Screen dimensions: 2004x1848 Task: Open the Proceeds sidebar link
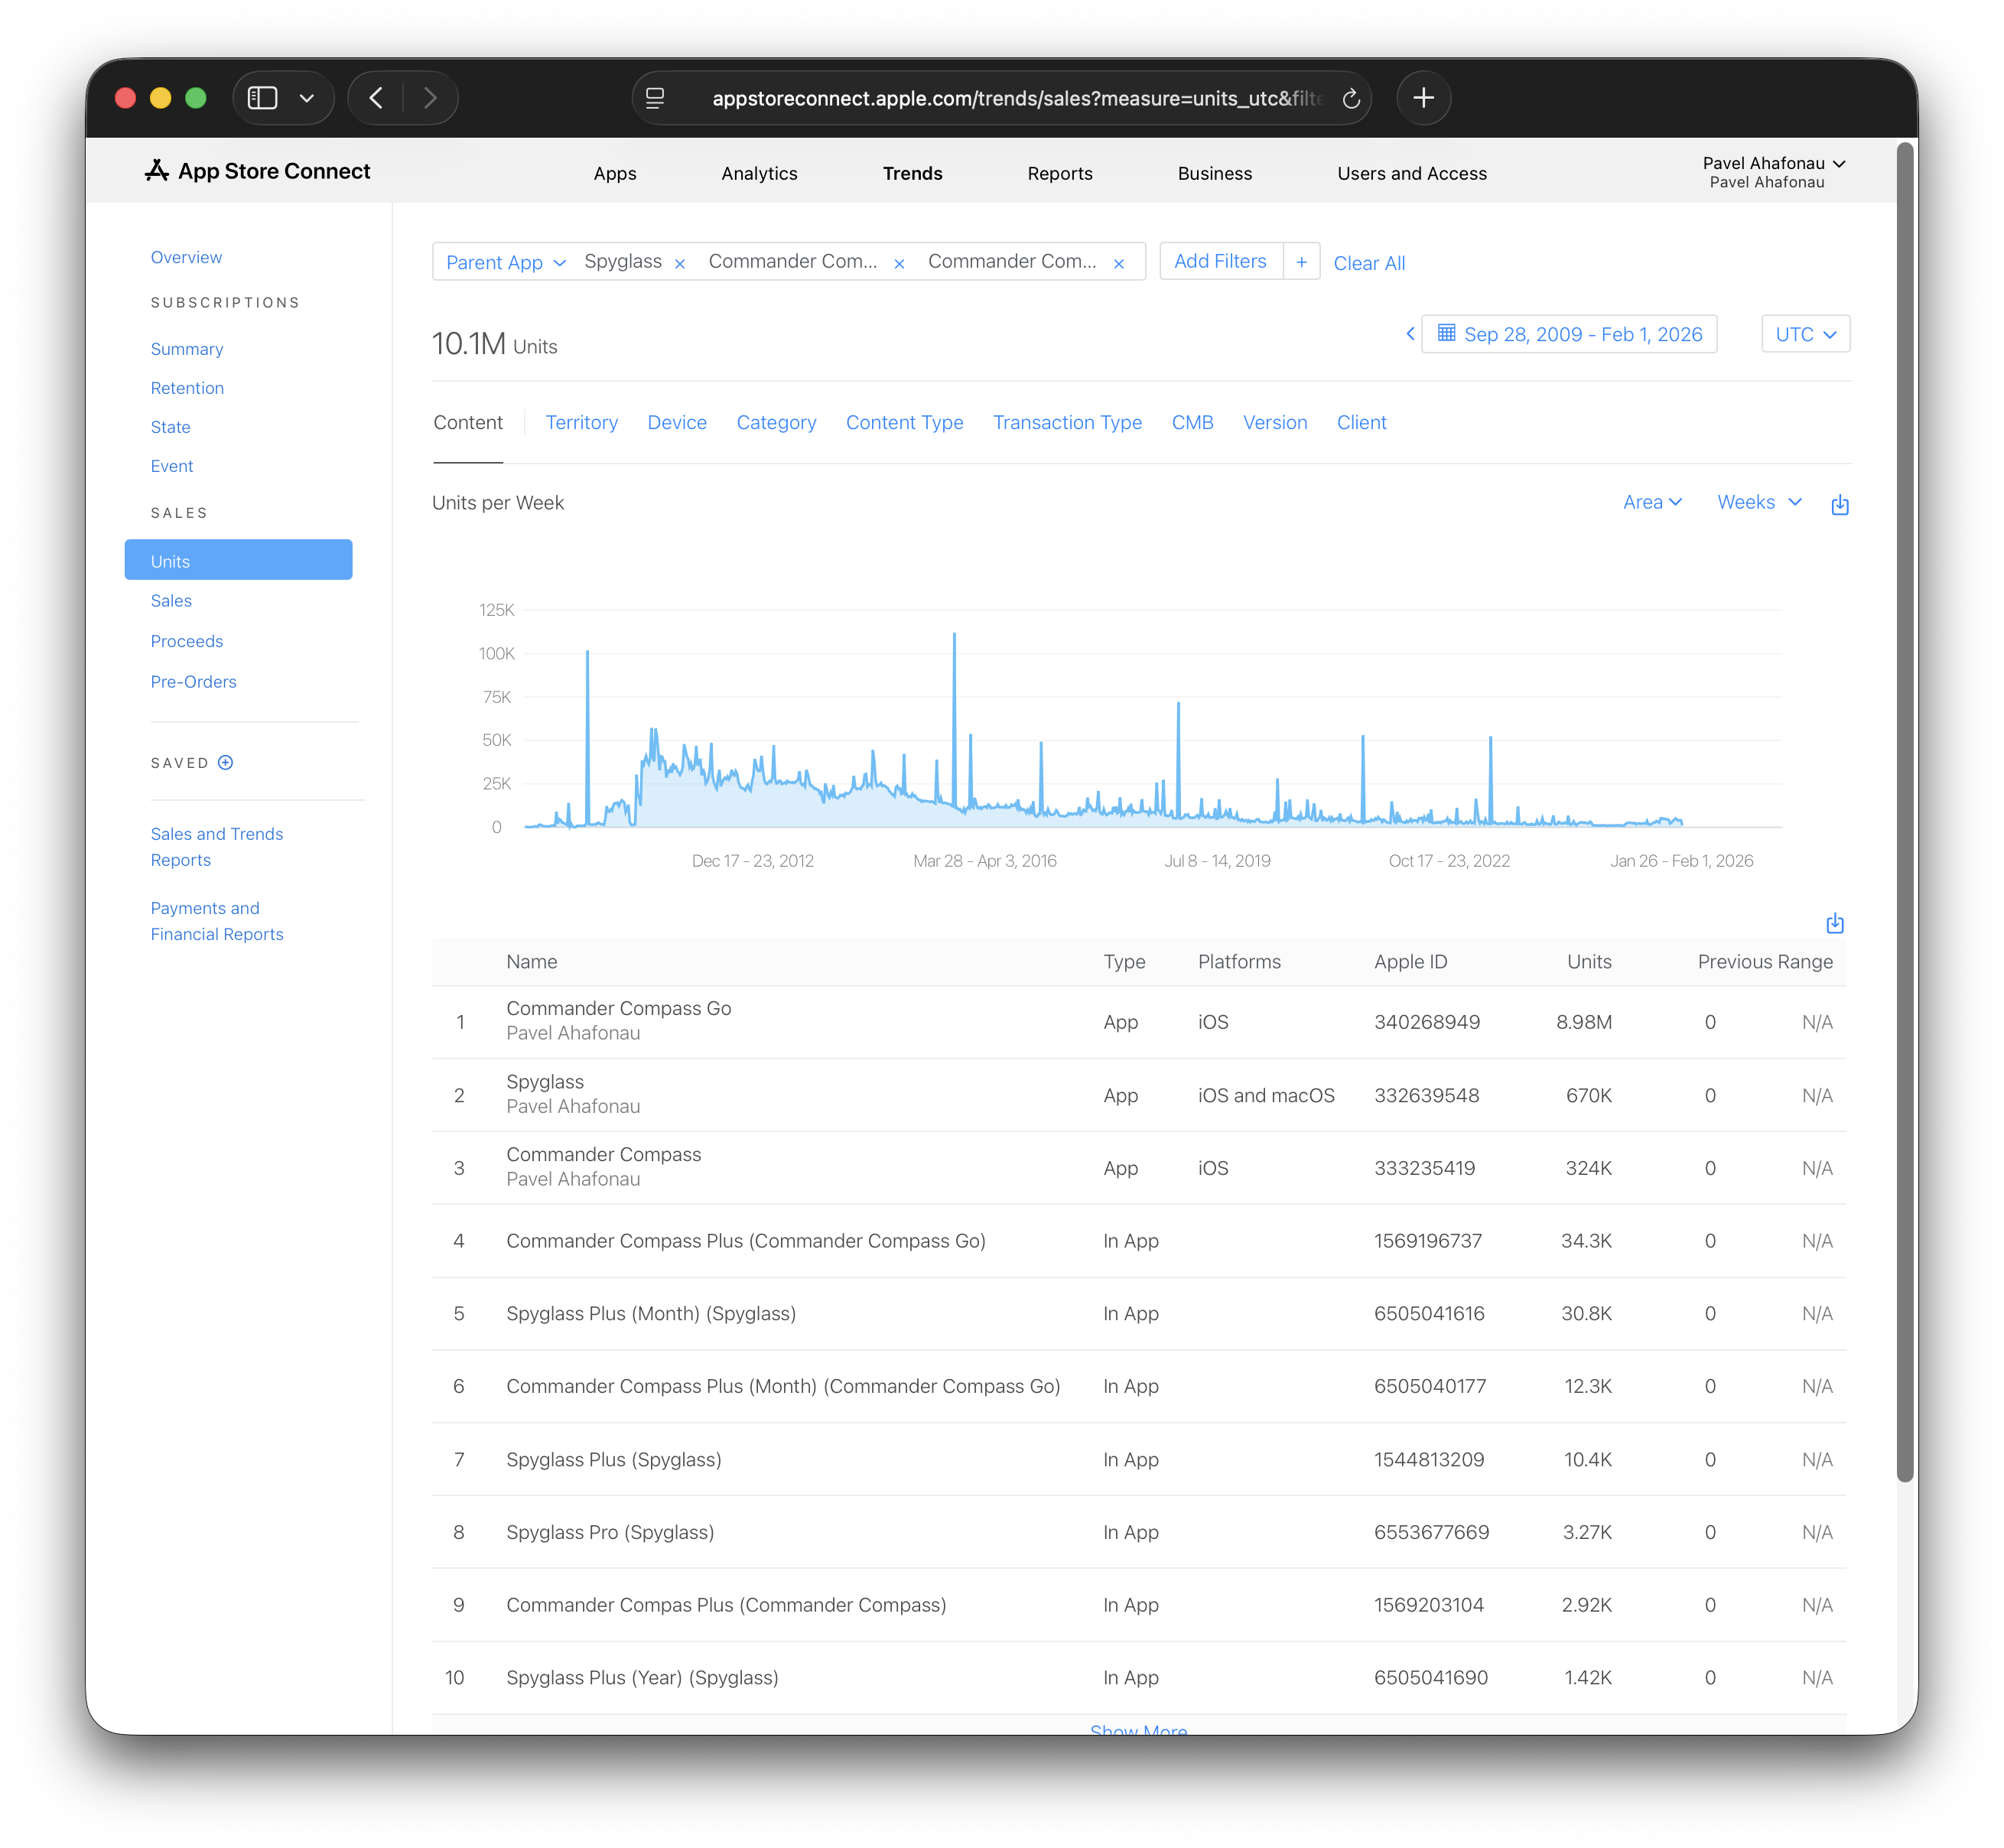pyautogui.click(x=187, y=641)
